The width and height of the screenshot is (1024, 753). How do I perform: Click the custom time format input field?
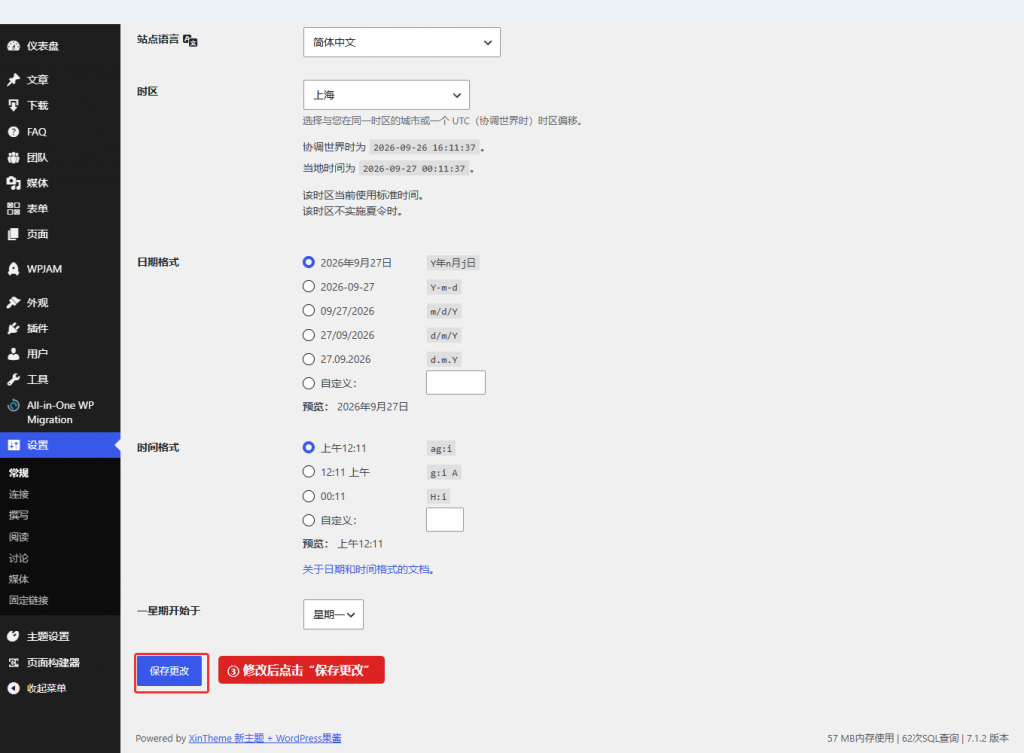coord(445,519)
